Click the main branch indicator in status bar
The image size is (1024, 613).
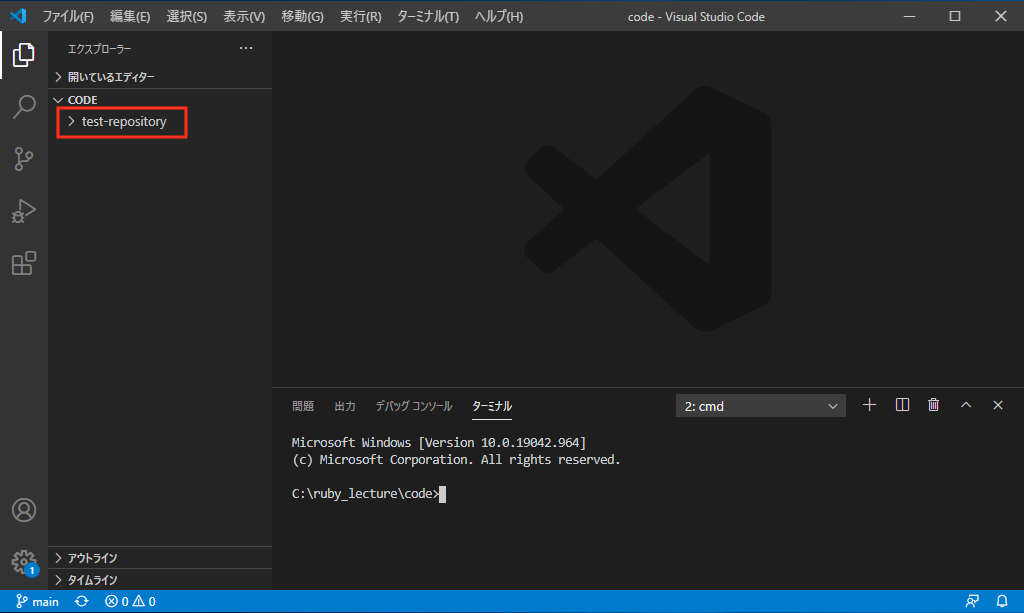[37, 601]
